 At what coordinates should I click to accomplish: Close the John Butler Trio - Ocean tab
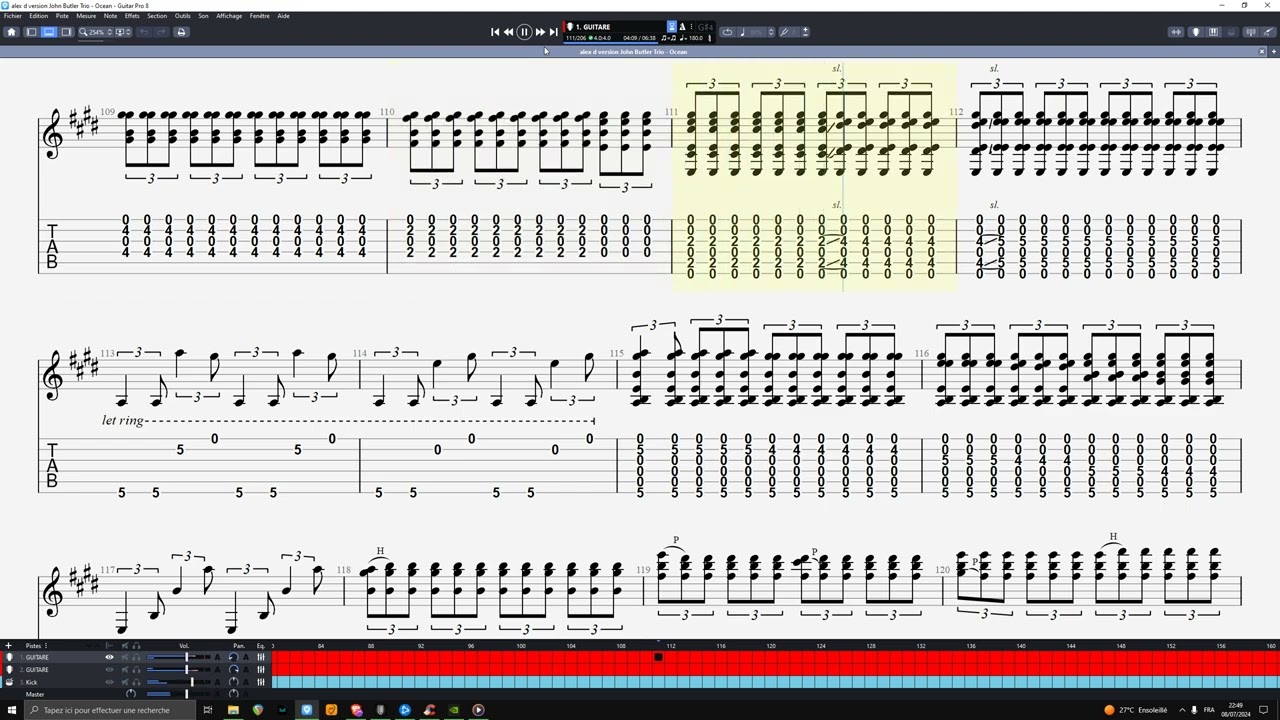1262,52
